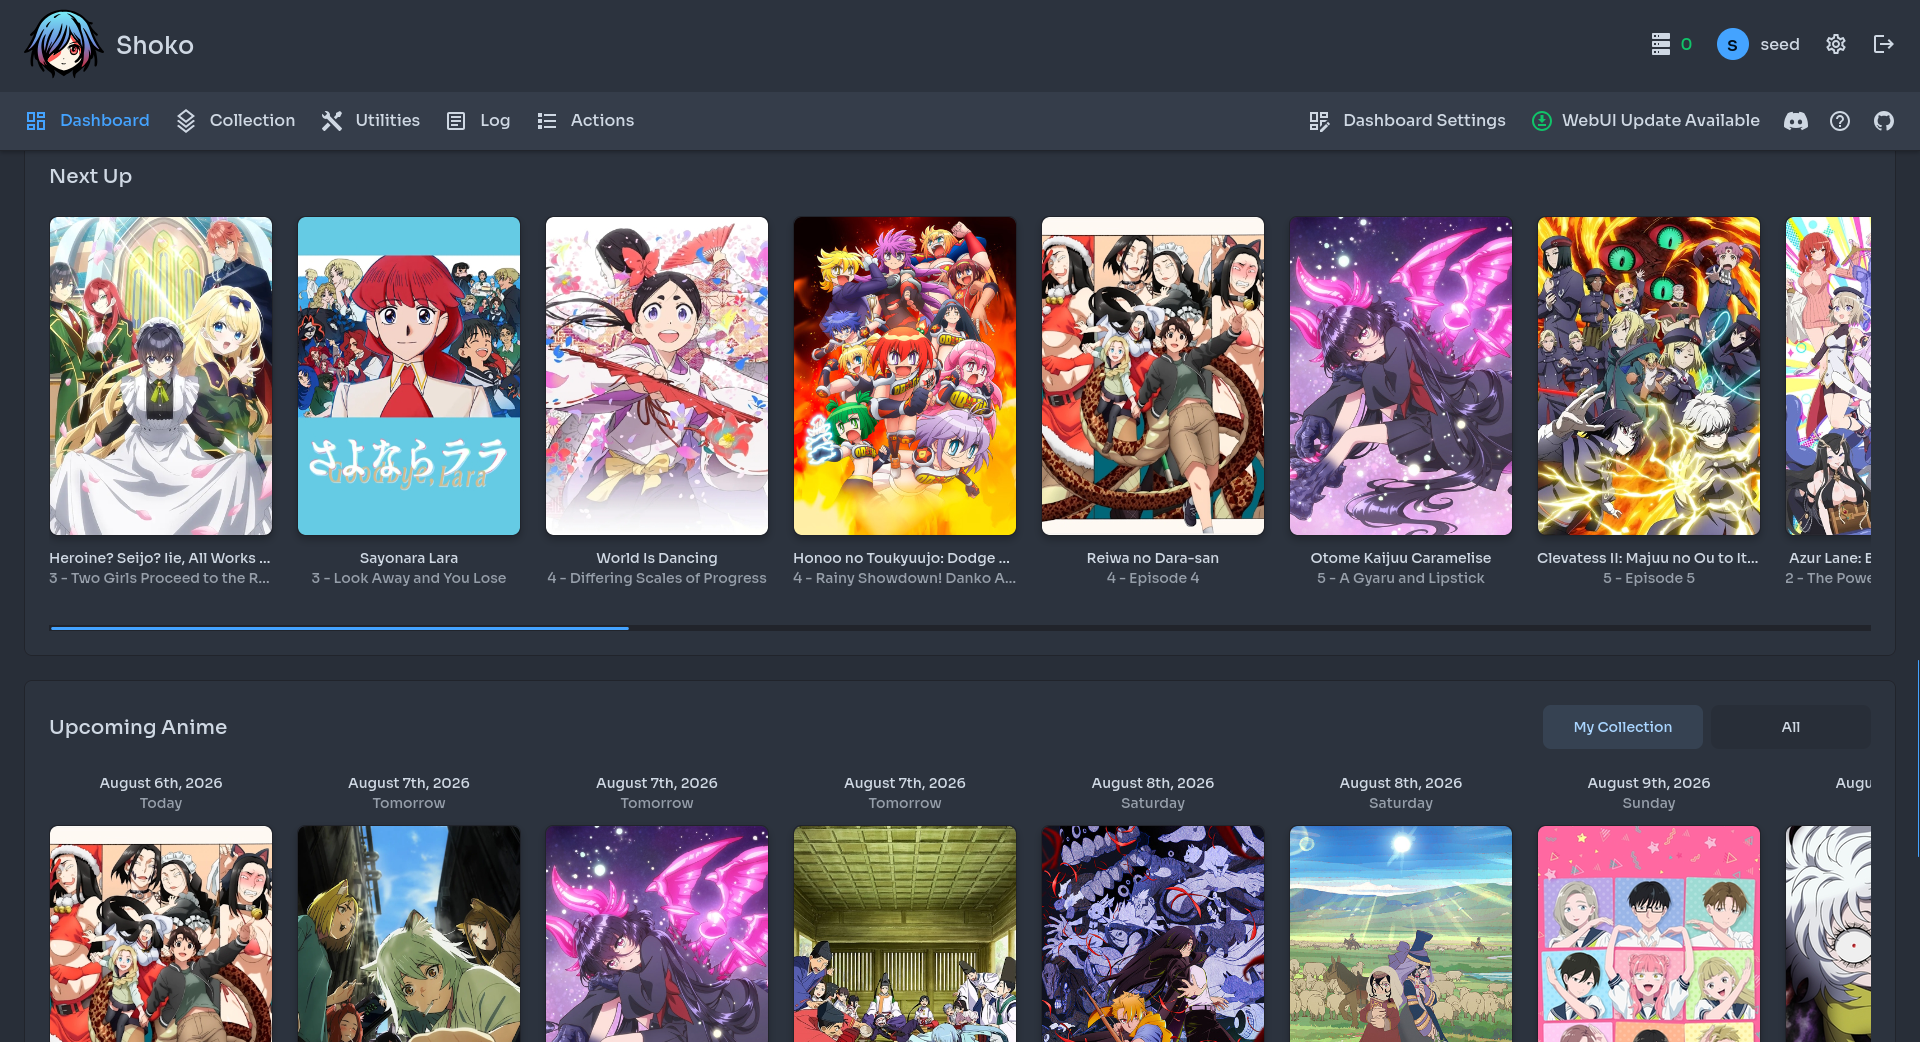
Task: Click '4 - Episode 4' subtitle
Action: [x=1153, y=578]
